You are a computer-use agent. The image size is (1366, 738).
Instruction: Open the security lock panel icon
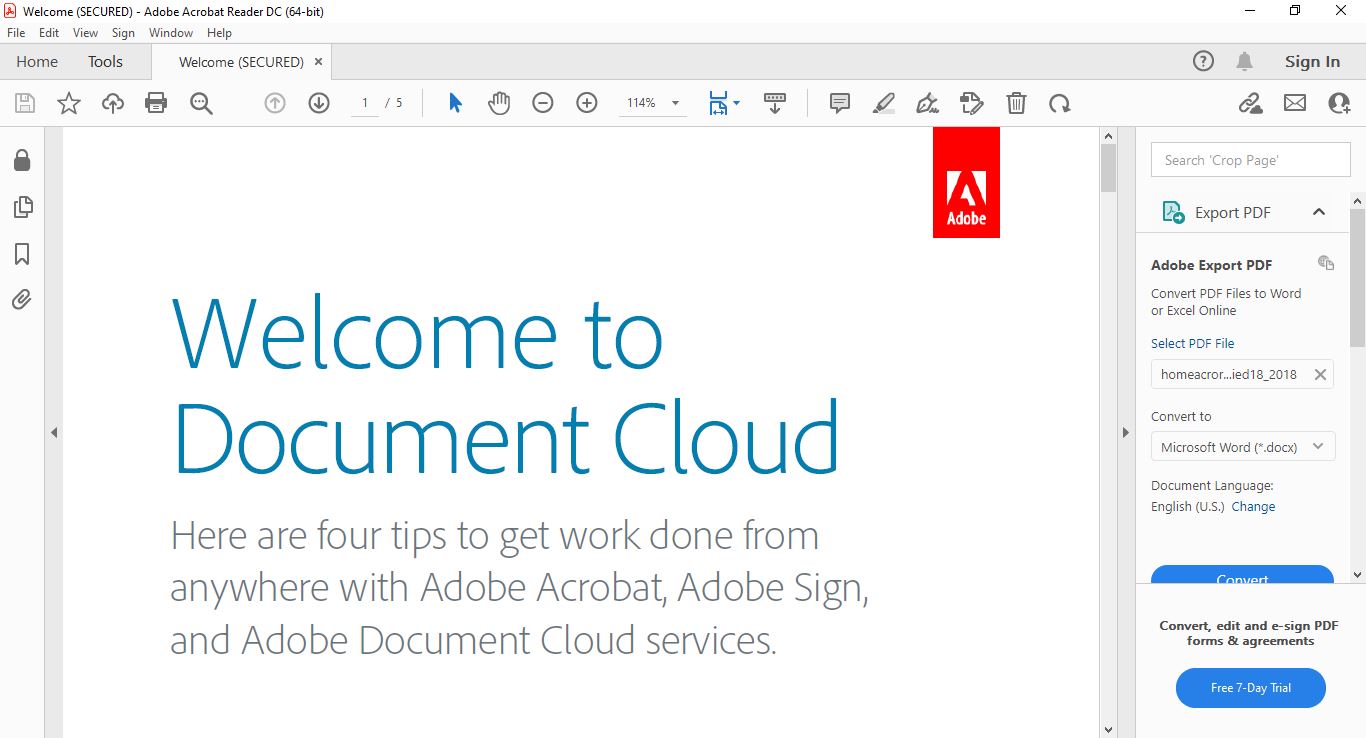coord(22,160)
